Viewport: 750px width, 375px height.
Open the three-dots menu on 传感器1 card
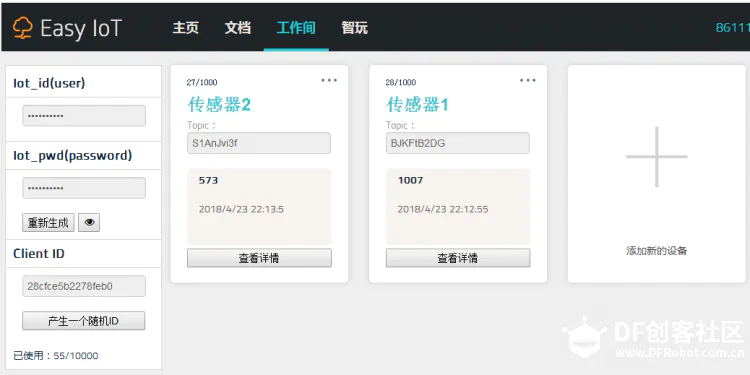[528, 80]
